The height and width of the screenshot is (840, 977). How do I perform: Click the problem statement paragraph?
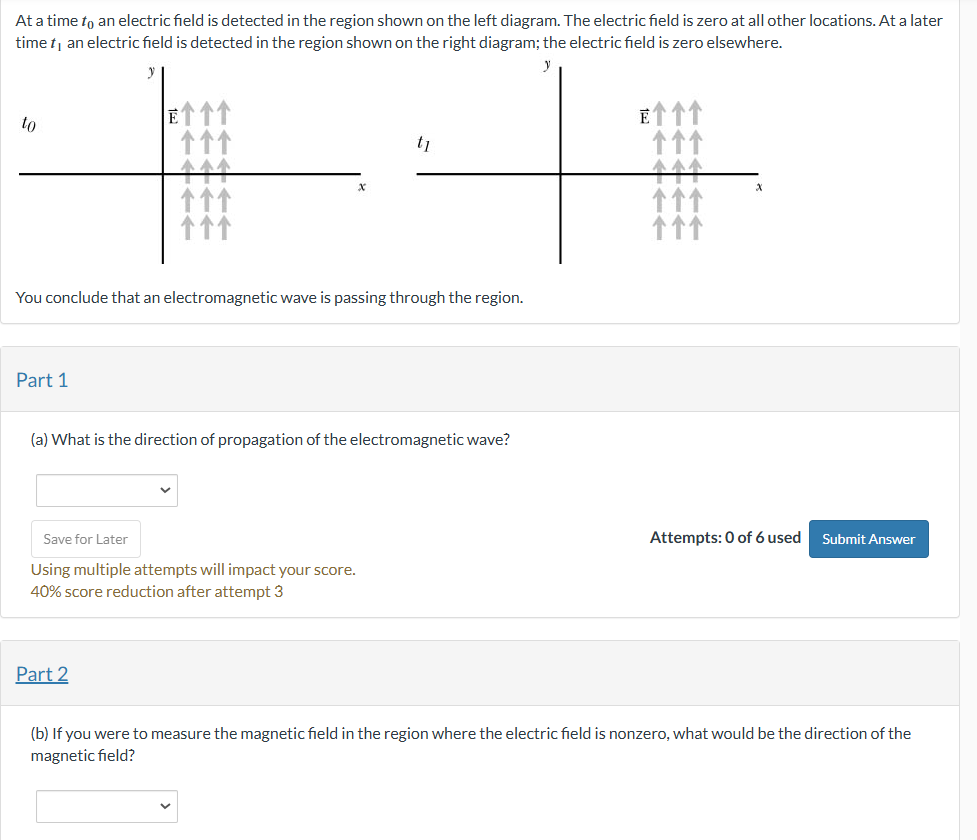tap(480, 31)
